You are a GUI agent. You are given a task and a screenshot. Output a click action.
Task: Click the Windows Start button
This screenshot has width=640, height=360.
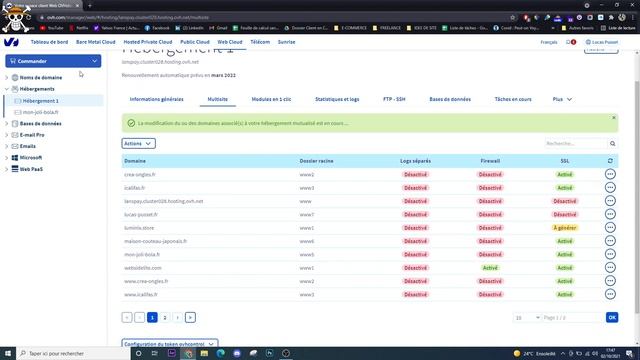pos(8,353)
